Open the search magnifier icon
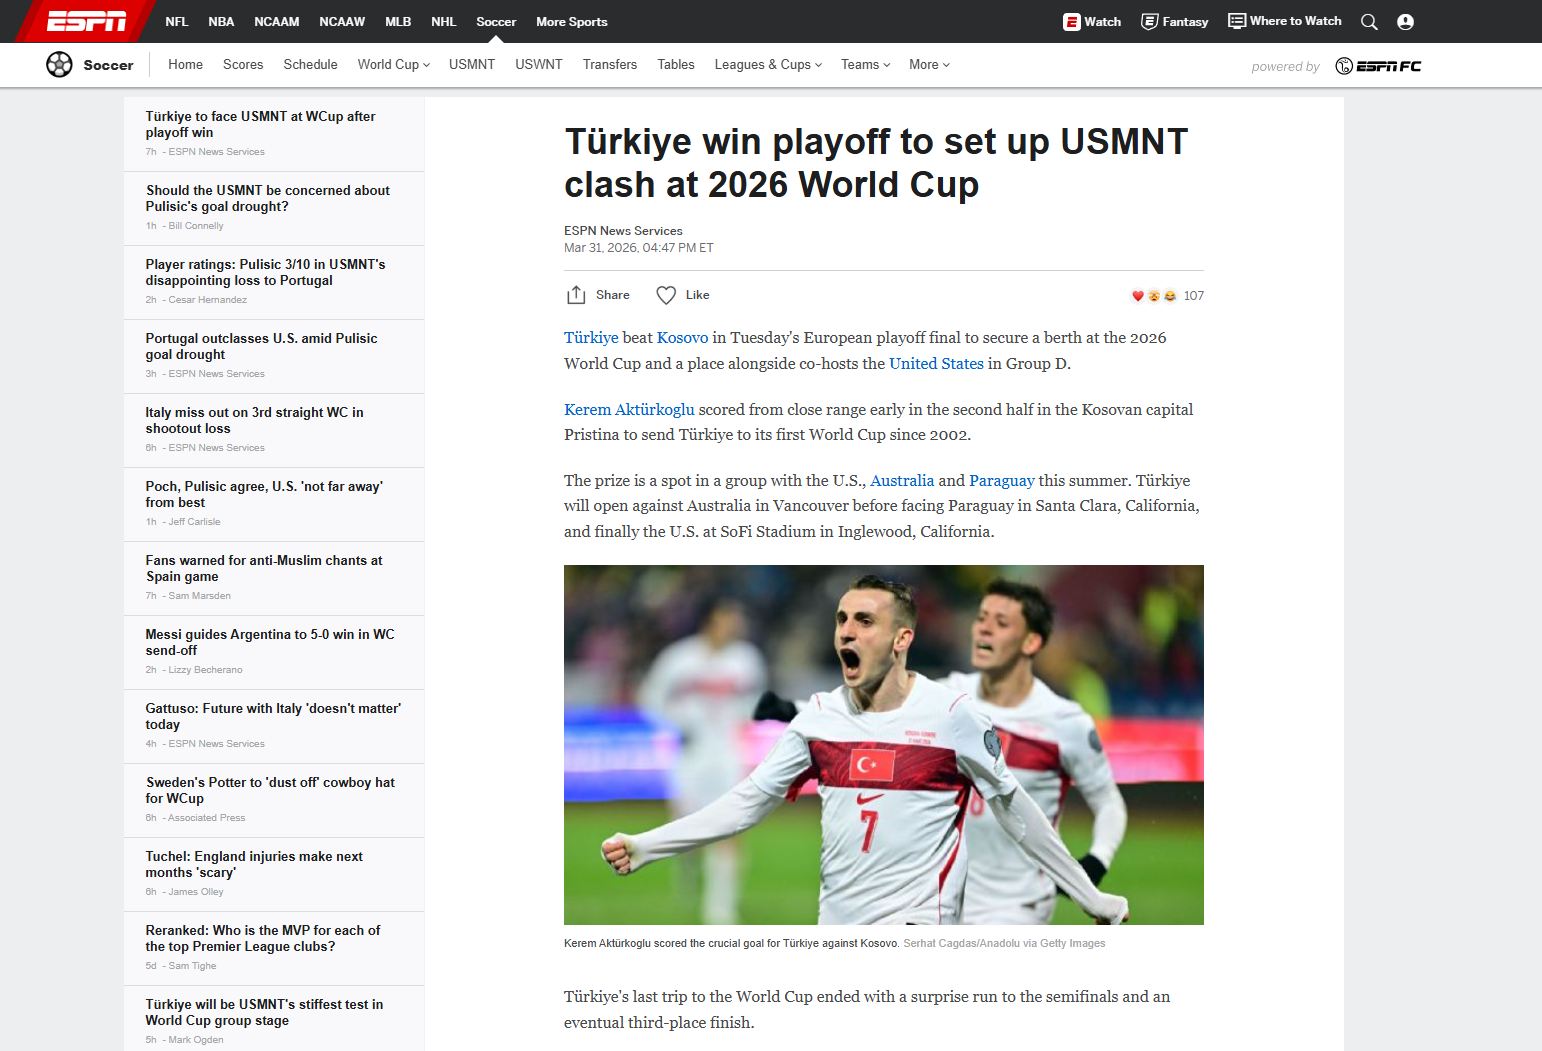This screenshot has height=1051, width=1542. coord(1369,21)
